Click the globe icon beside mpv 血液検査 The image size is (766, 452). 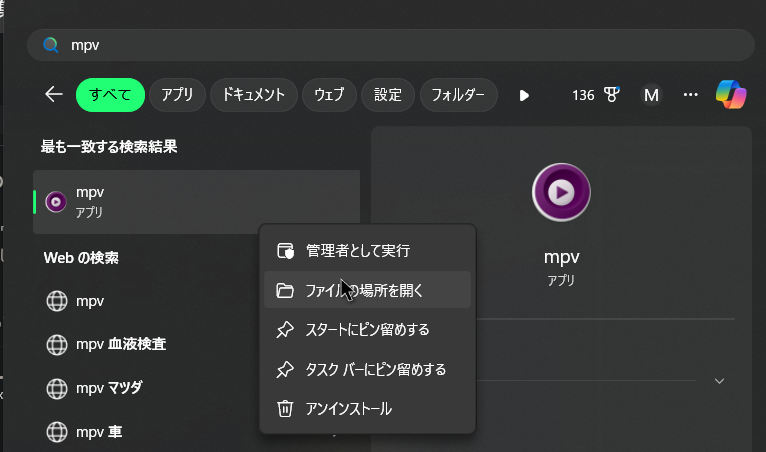[57, 344]
